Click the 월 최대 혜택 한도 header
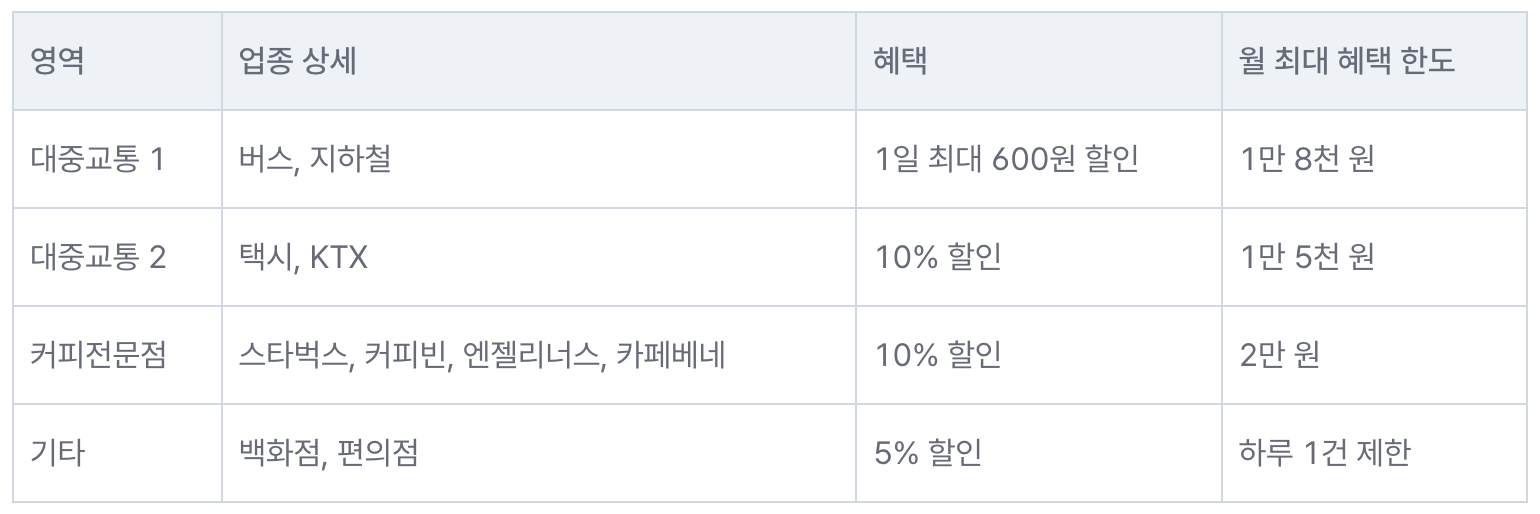The height and width of the screenshot is (514, 1540). click(x=1375, y=62)
